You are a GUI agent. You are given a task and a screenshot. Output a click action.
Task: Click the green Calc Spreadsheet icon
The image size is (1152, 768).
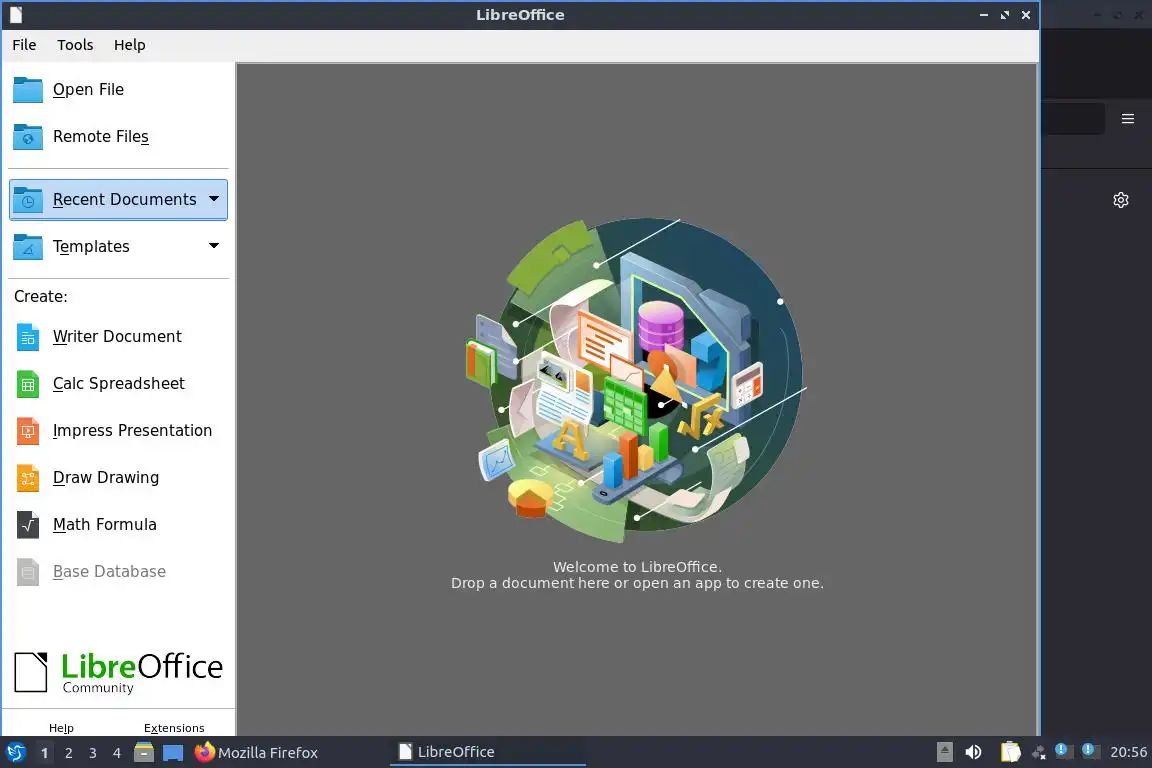pos(28,384)
